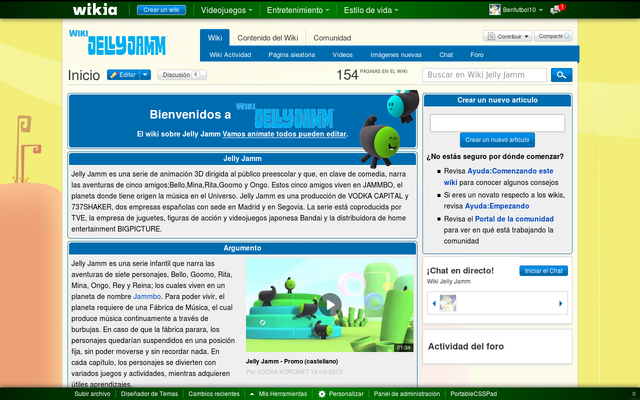Click the 154 páginas en el wiki counter
The image size is (640, 400).
(371, 74)
